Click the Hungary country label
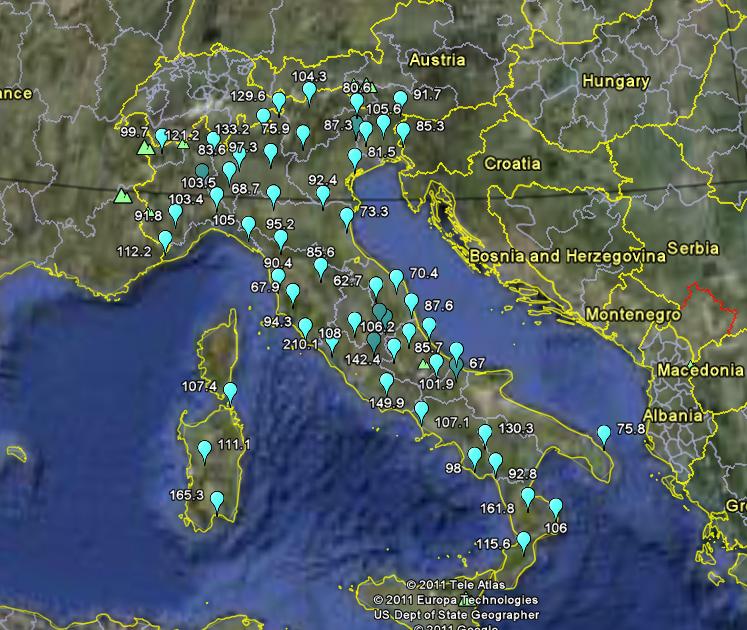 pos(616,81)
